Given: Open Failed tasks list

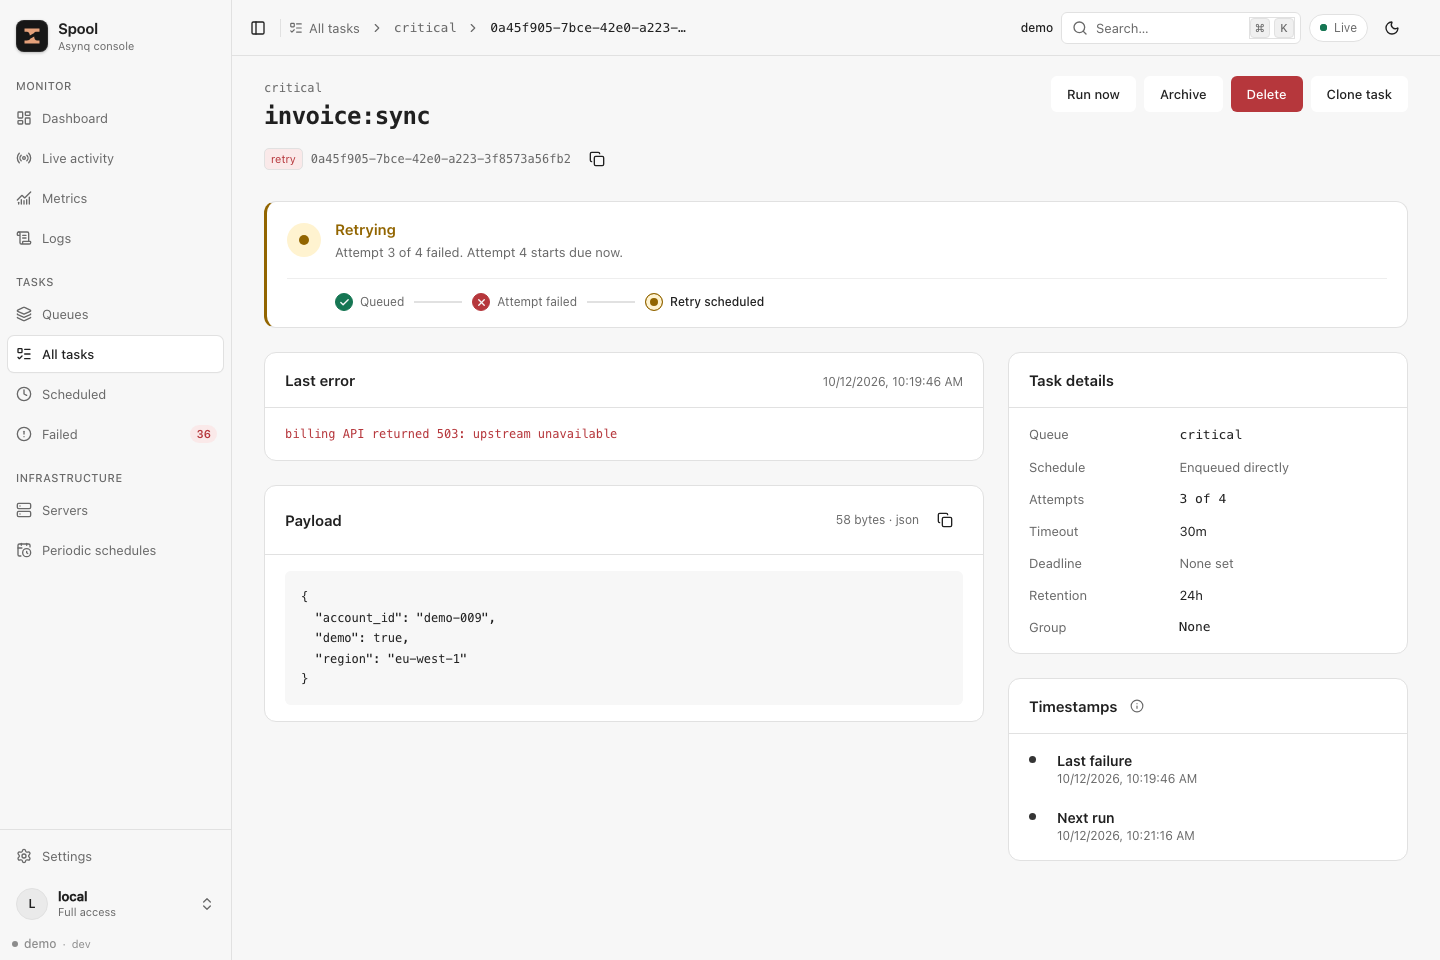Looking at the screenshot, I should click(x=116, y=434).
